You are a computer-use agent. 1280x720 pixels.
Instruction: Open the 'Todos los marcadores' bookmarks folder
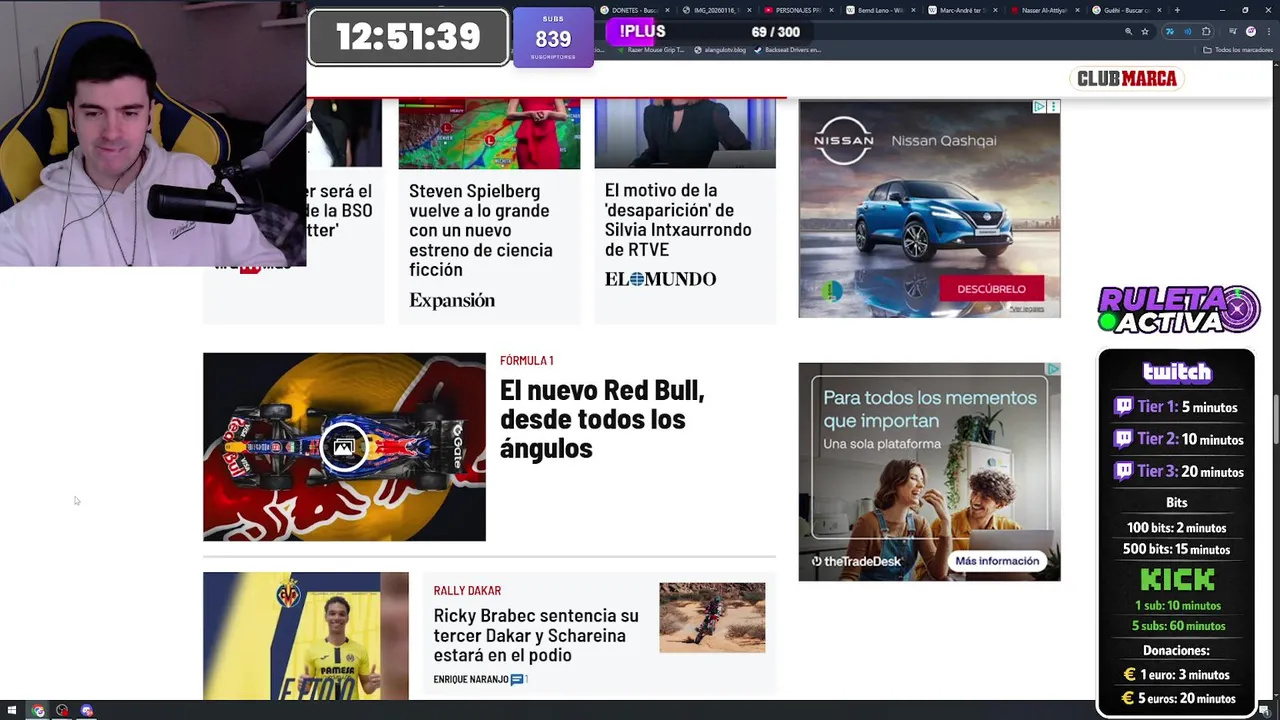[x=1238, y=50]
